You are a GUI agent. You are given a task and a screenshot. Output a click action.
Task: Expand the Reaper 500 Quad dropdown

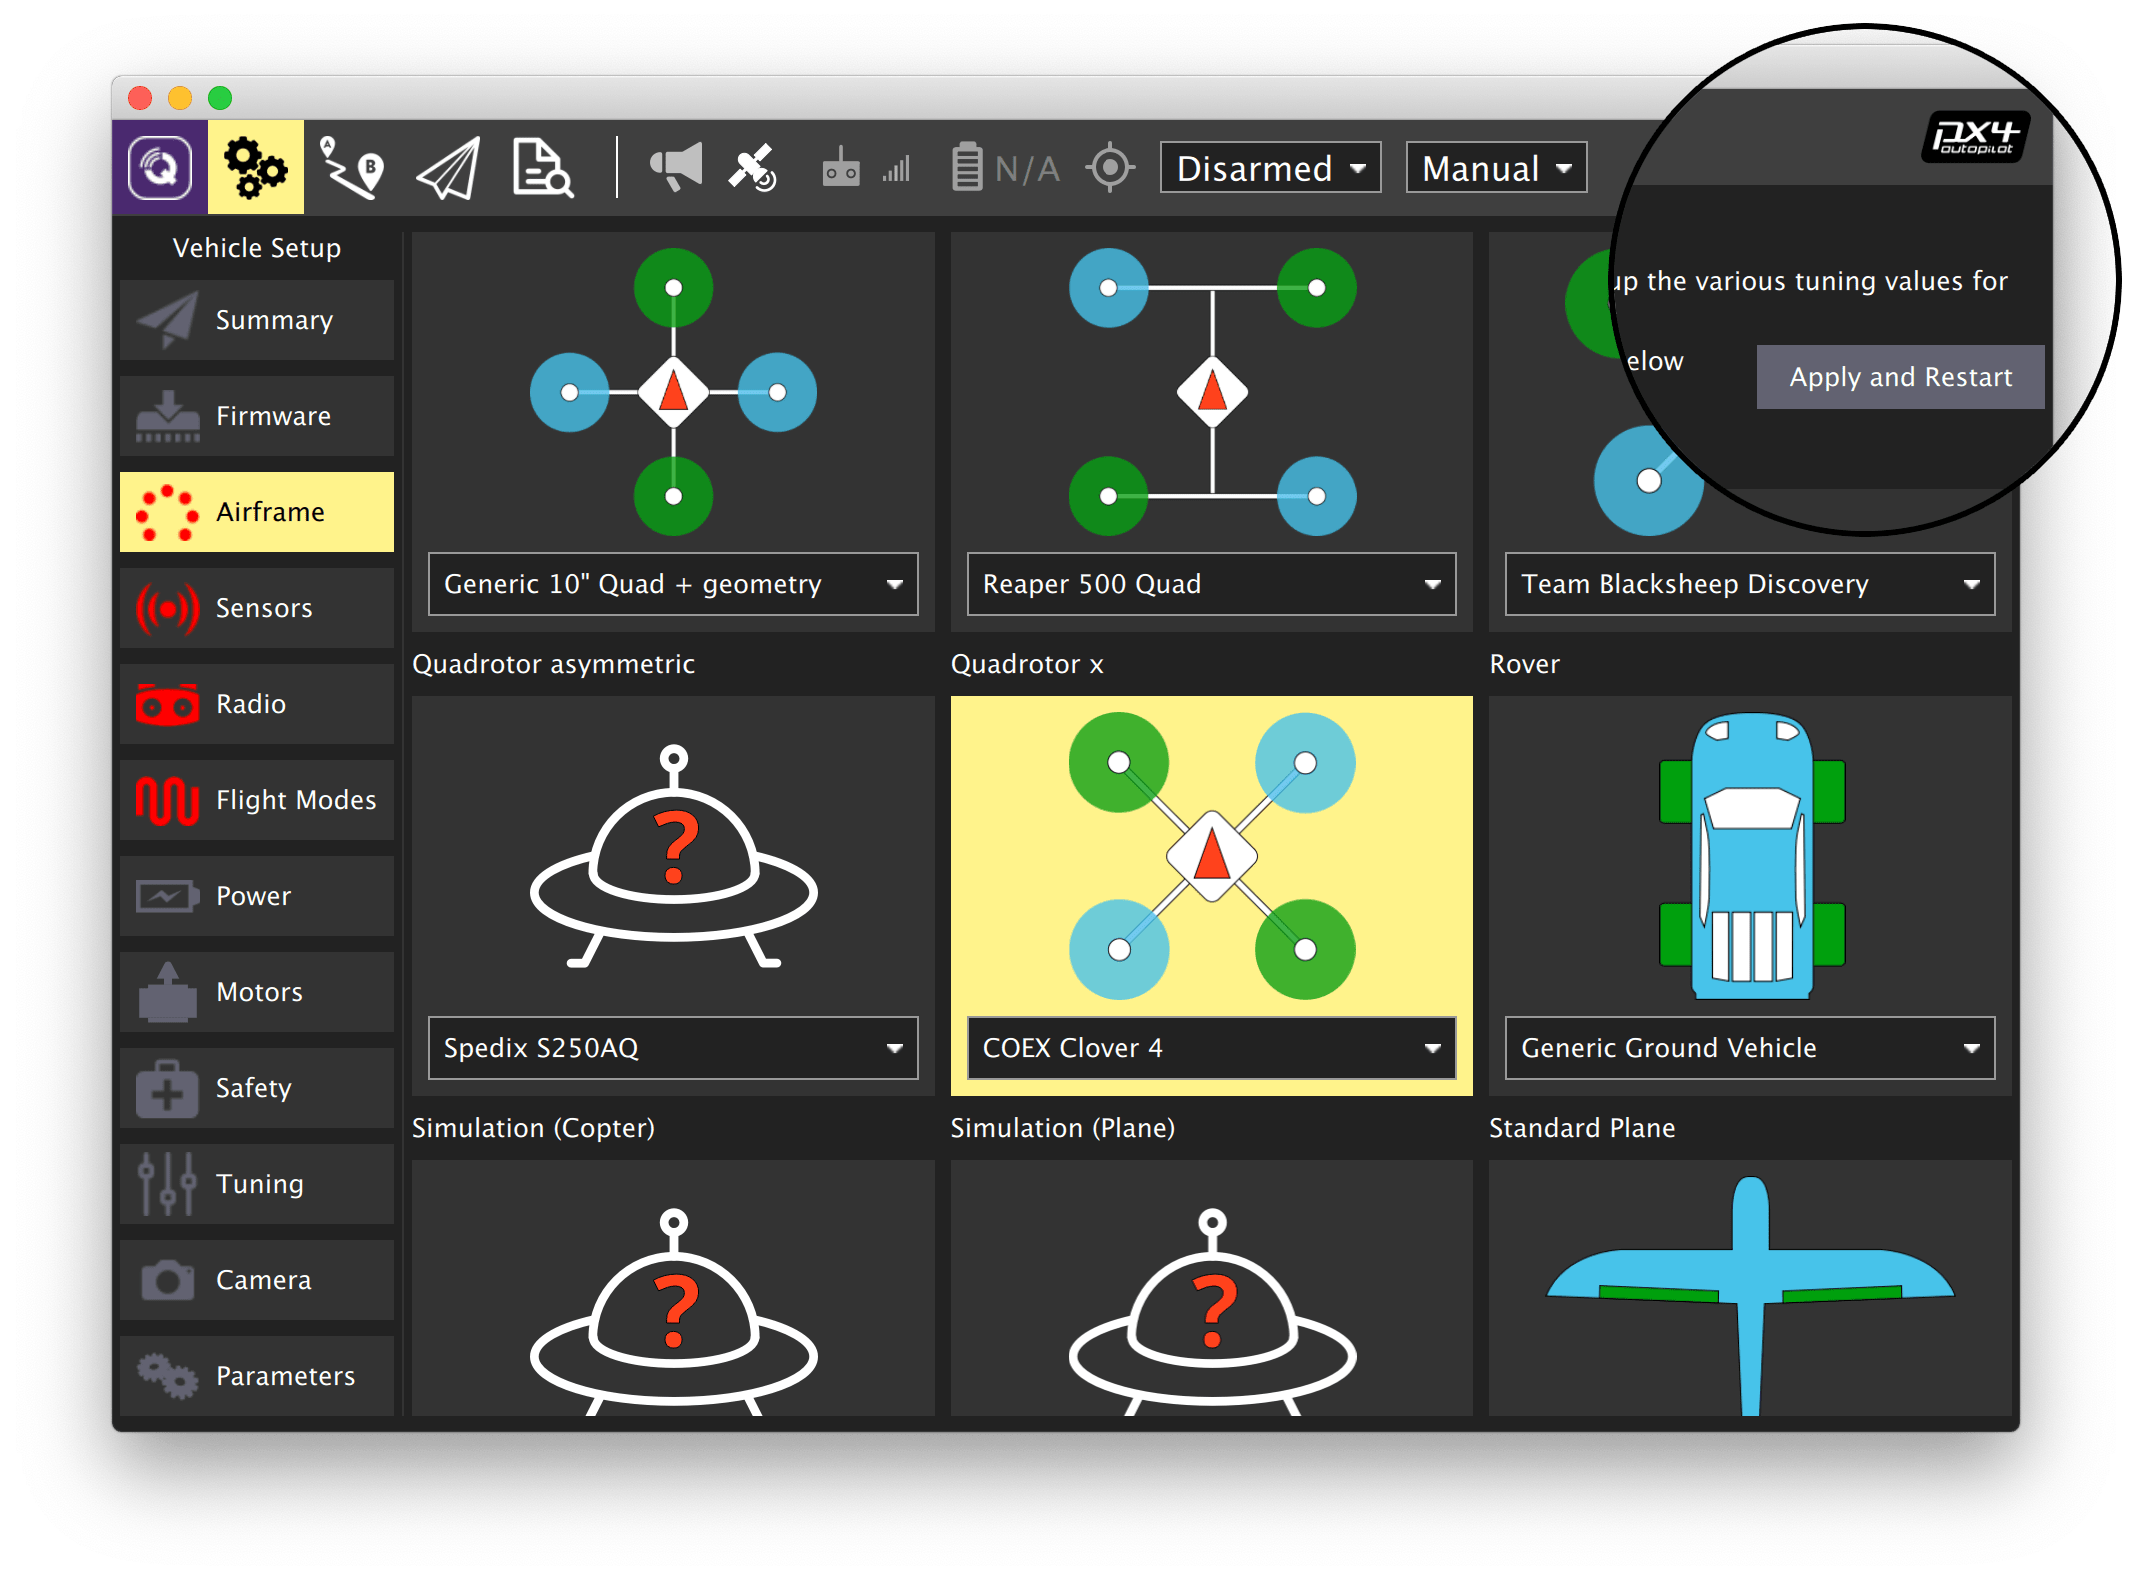pos(1211,584)
